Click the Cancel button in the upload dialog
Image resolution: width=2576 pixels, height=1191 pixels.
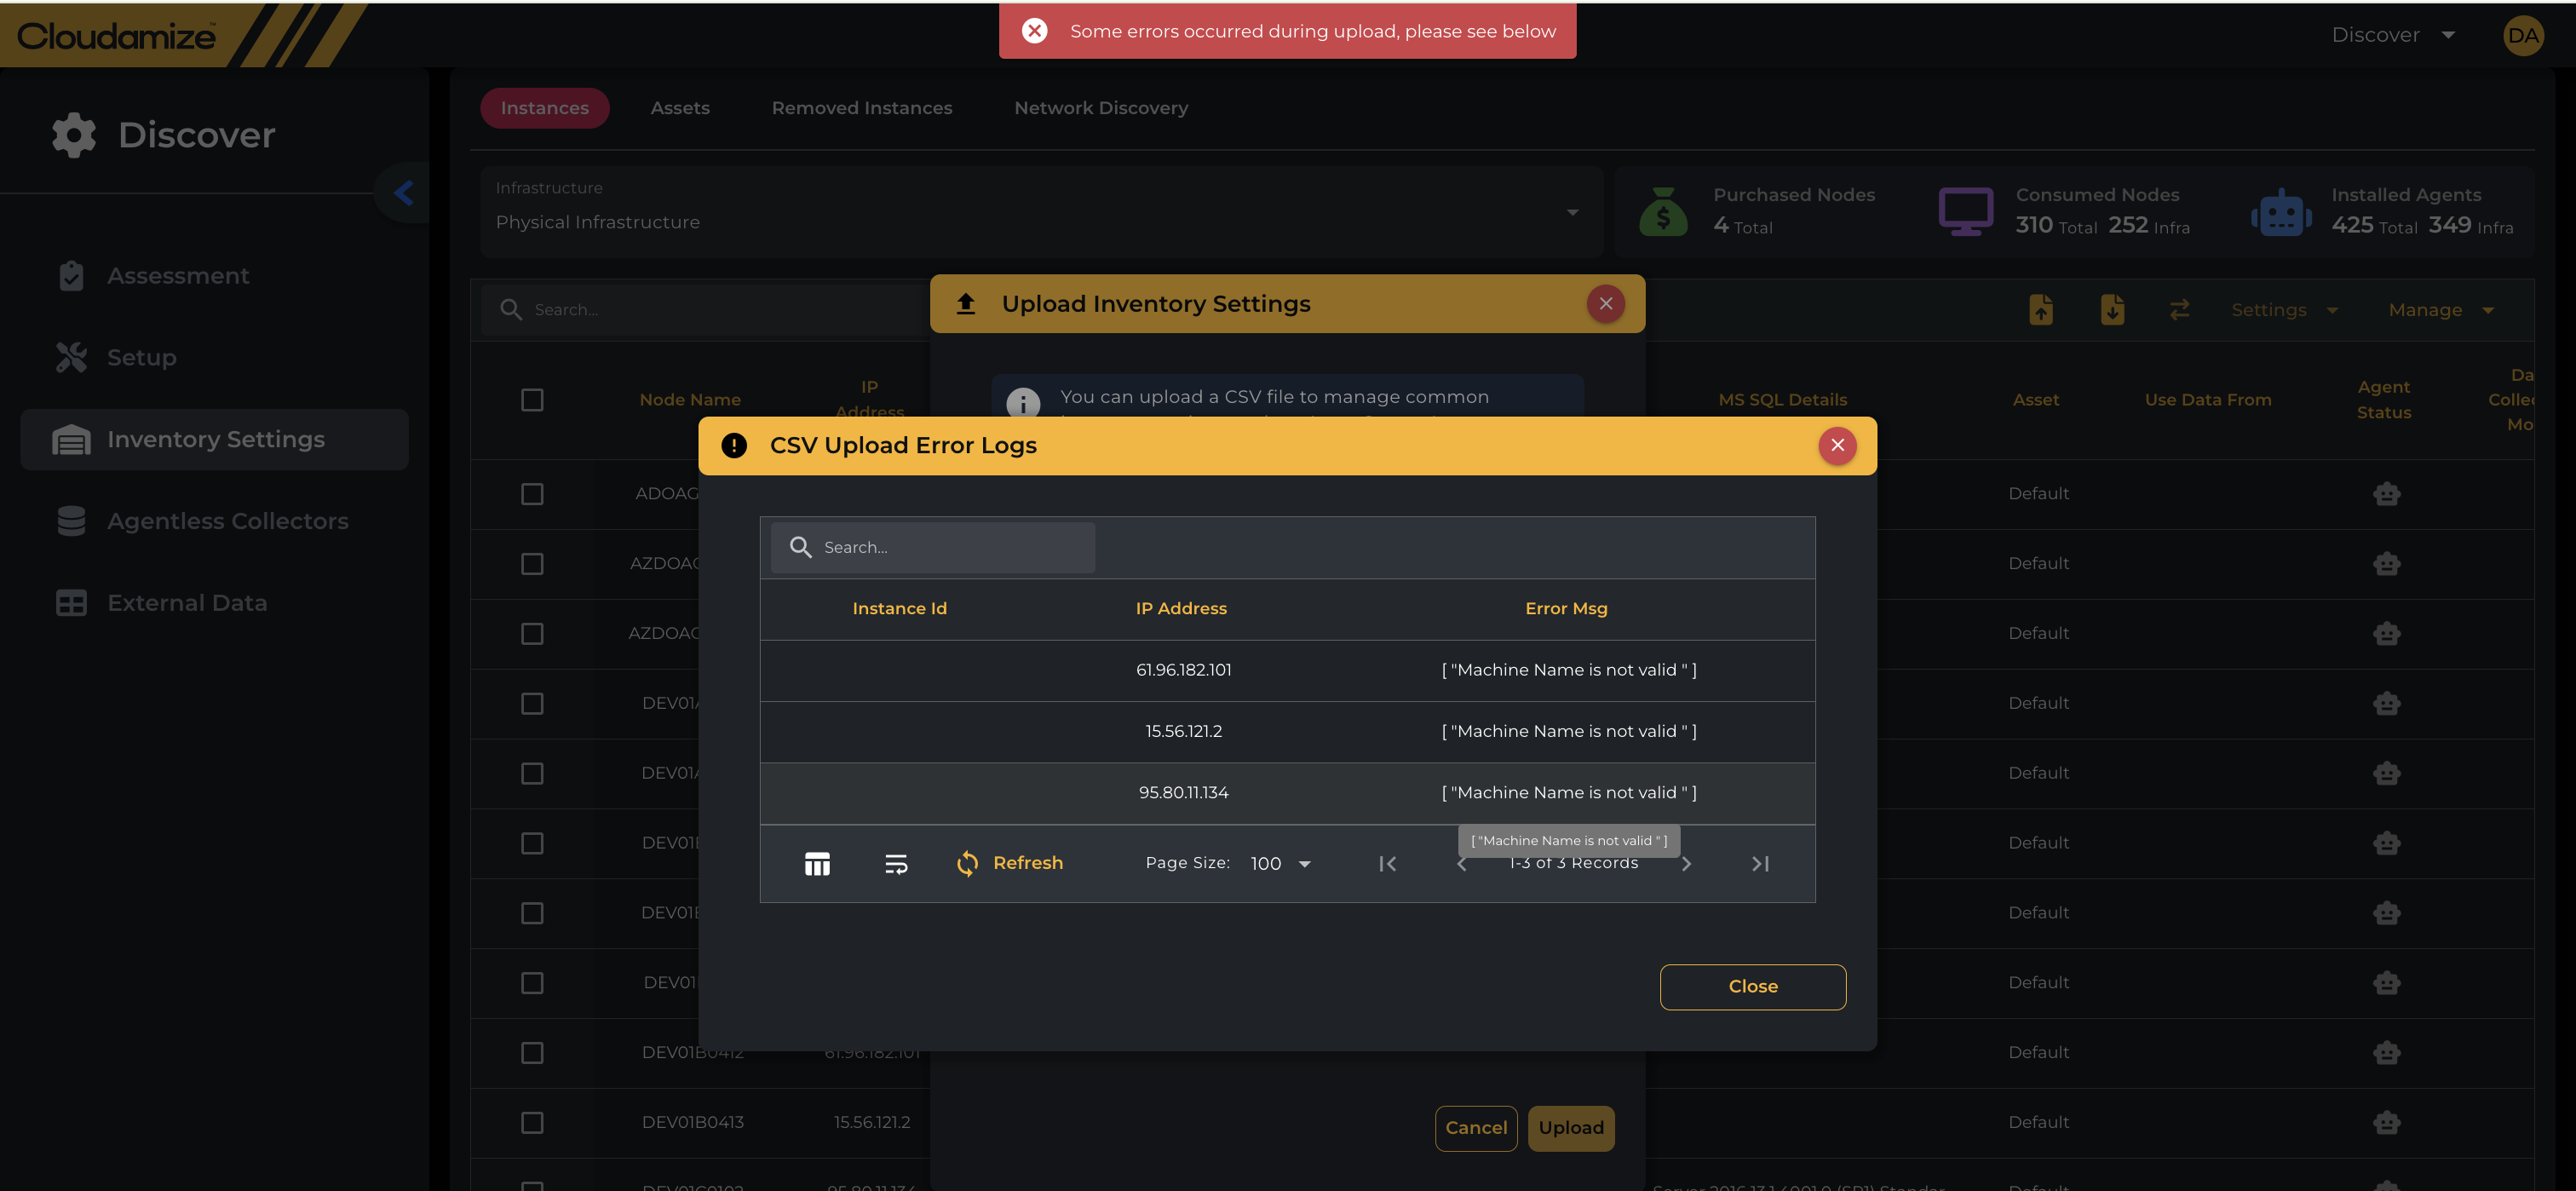[x=1475, y=1128]
